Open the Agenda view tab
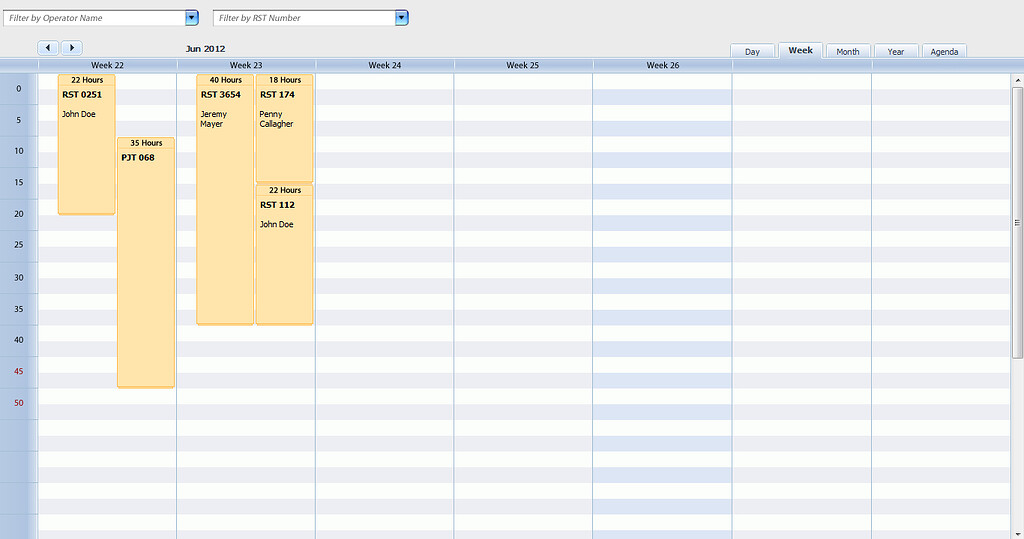This screenshot has height=539, width=1024. pyautogui.click(x=944, y=52)
